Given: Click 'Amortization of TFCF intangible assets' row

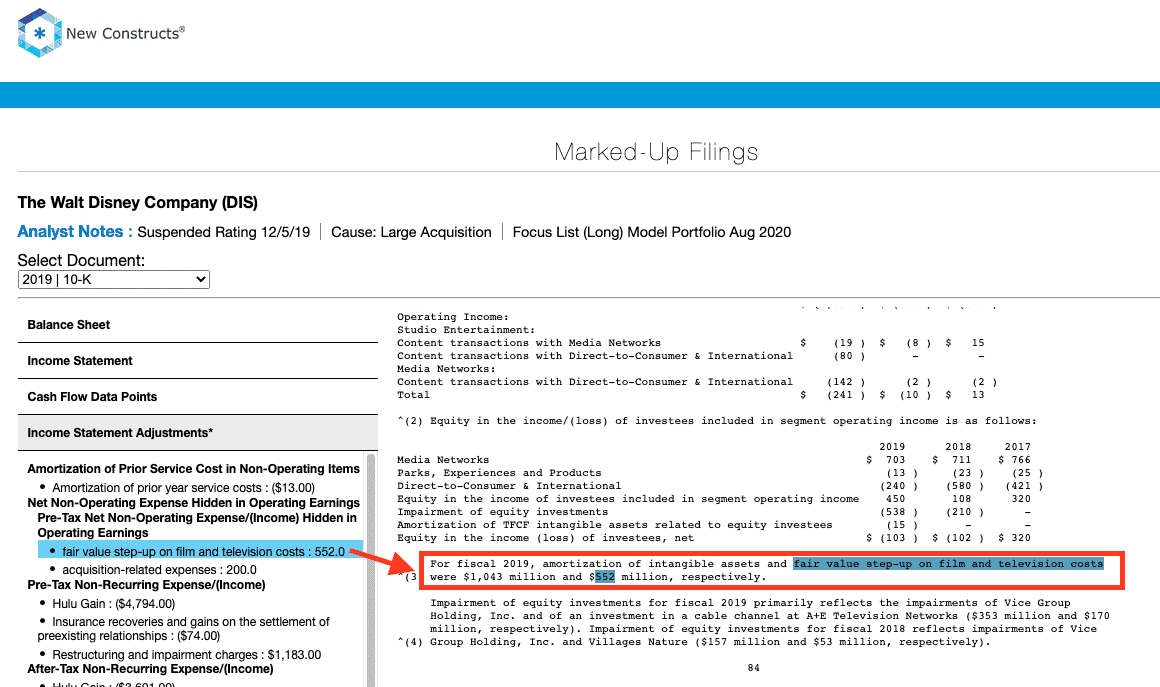Looking at the screenshot, I should (x=714, y=525).
